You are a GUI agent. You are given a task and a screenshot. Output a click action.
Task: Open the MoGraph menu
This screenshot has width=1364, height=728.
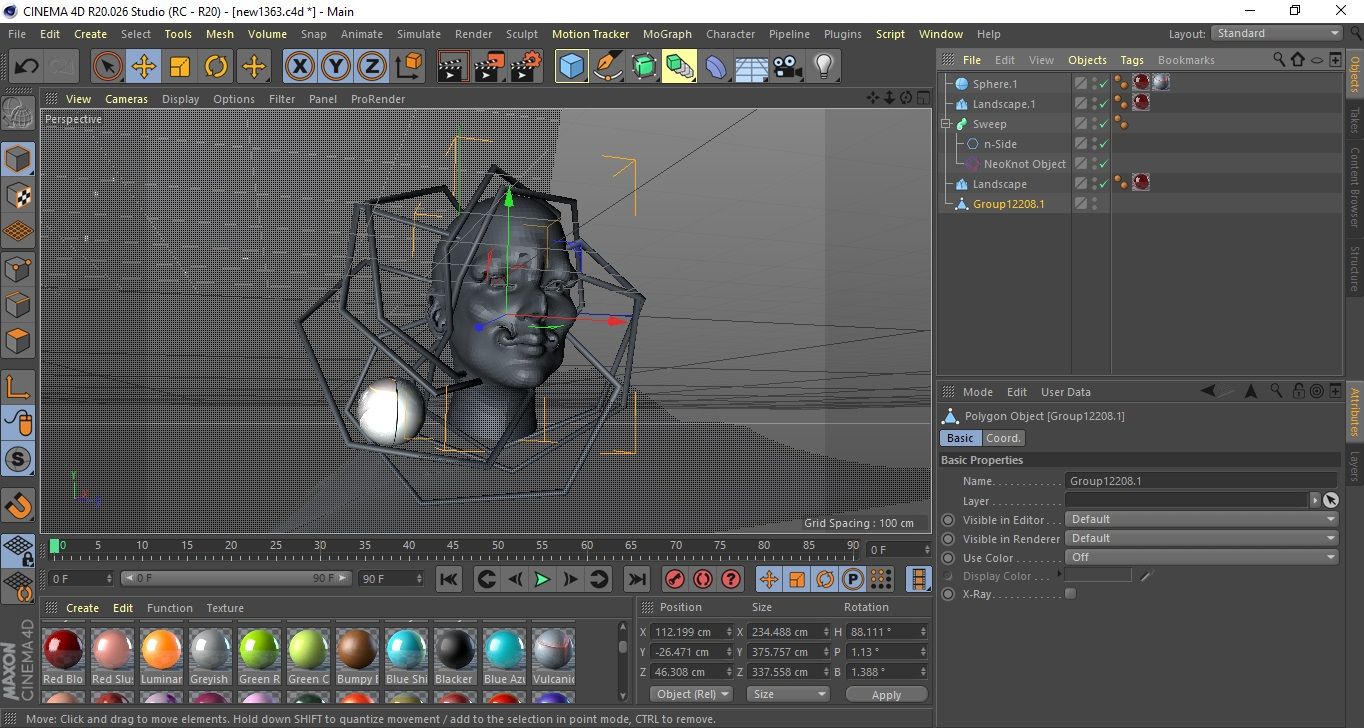tap(667, 34)
